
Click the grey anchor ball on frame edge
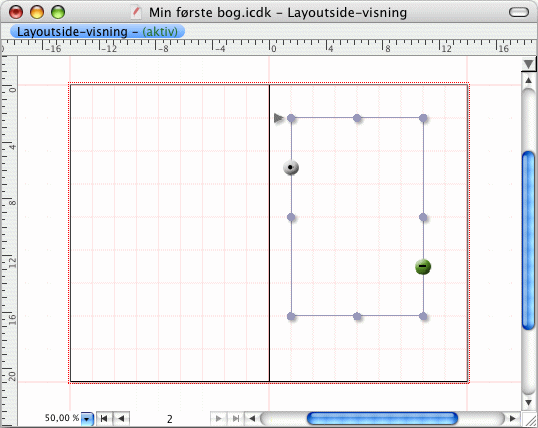[291, 167]
